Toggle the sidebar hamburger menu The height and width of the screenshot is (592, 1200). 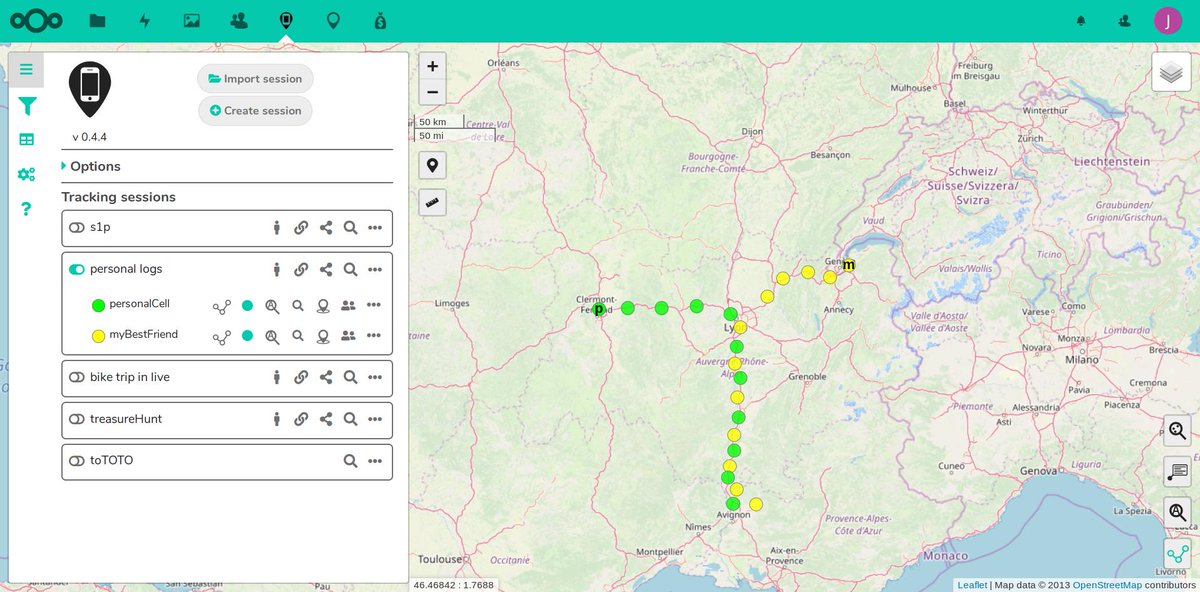tap(26, 69)
